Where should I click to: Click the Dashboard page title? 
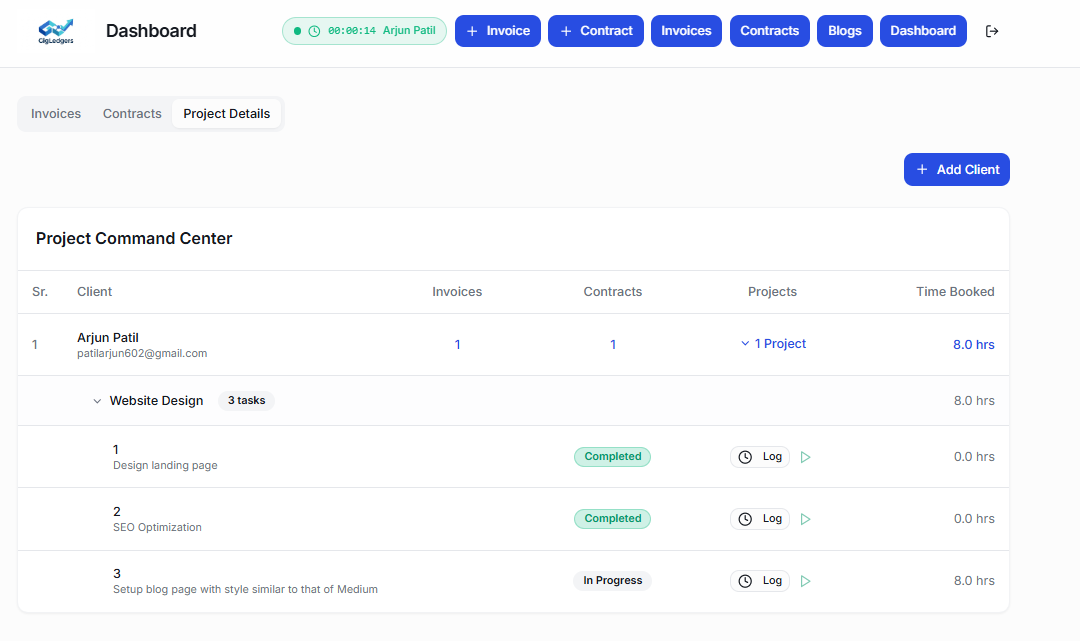point(151,31)
